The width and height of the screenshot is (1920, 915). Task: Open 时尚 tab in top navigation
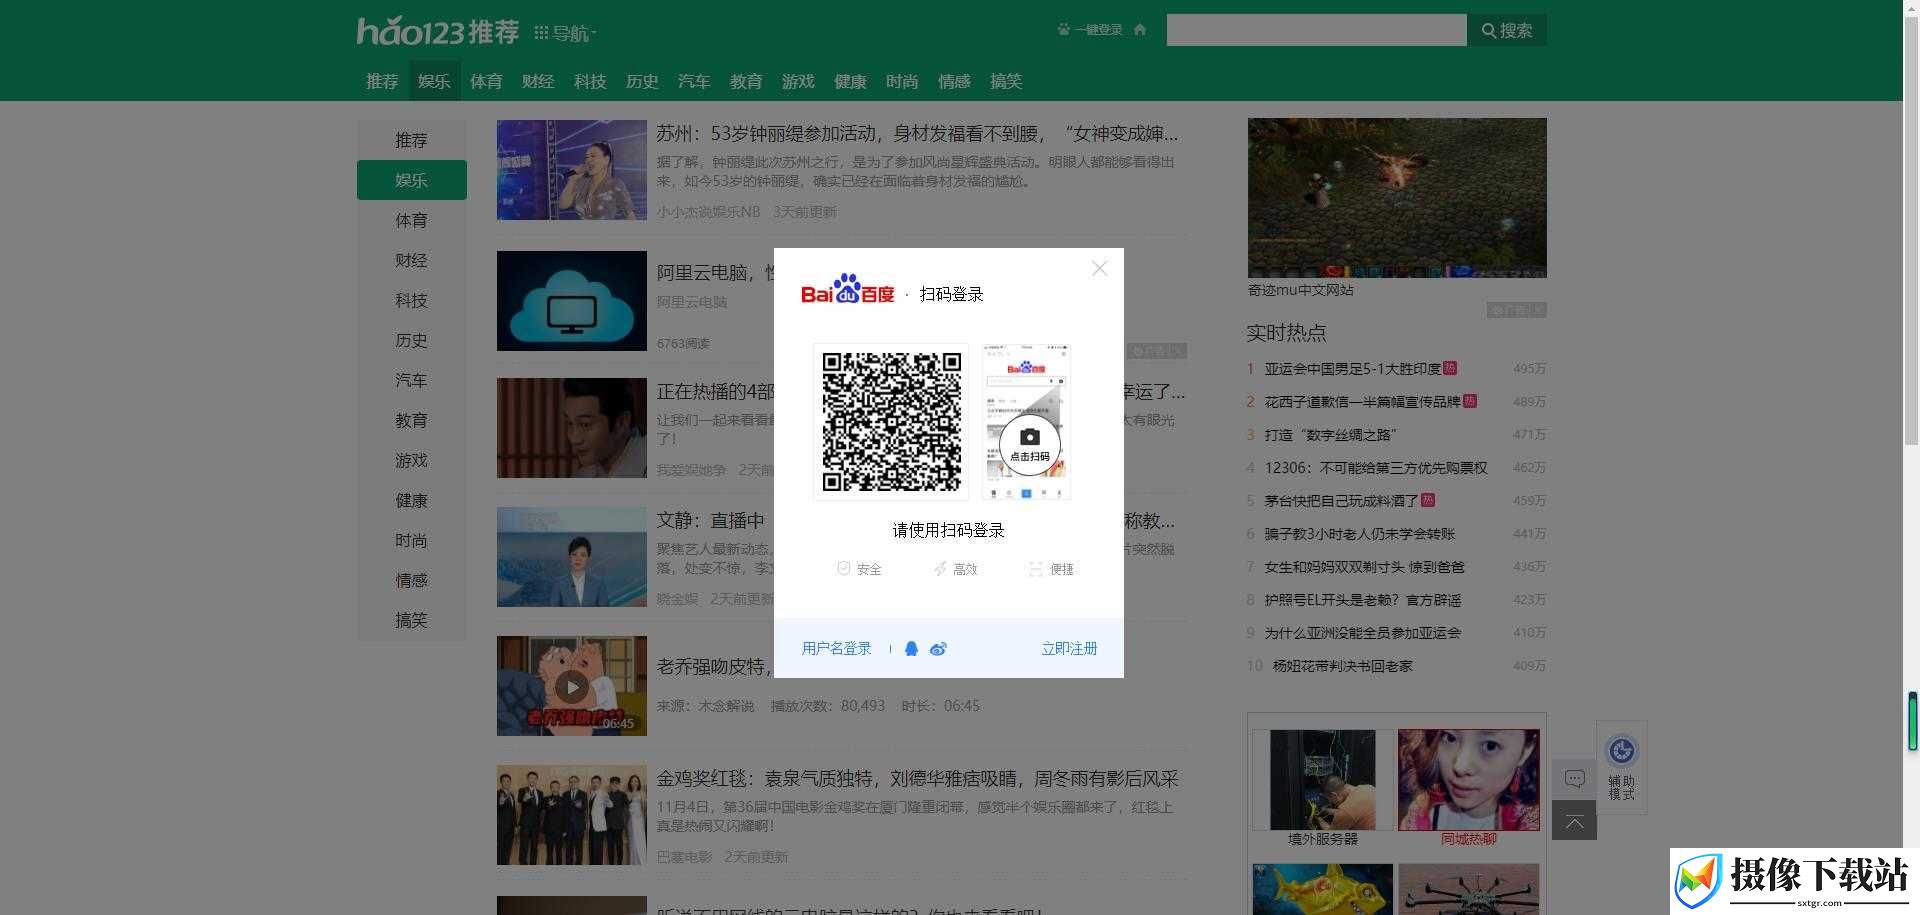pos(902,81)
